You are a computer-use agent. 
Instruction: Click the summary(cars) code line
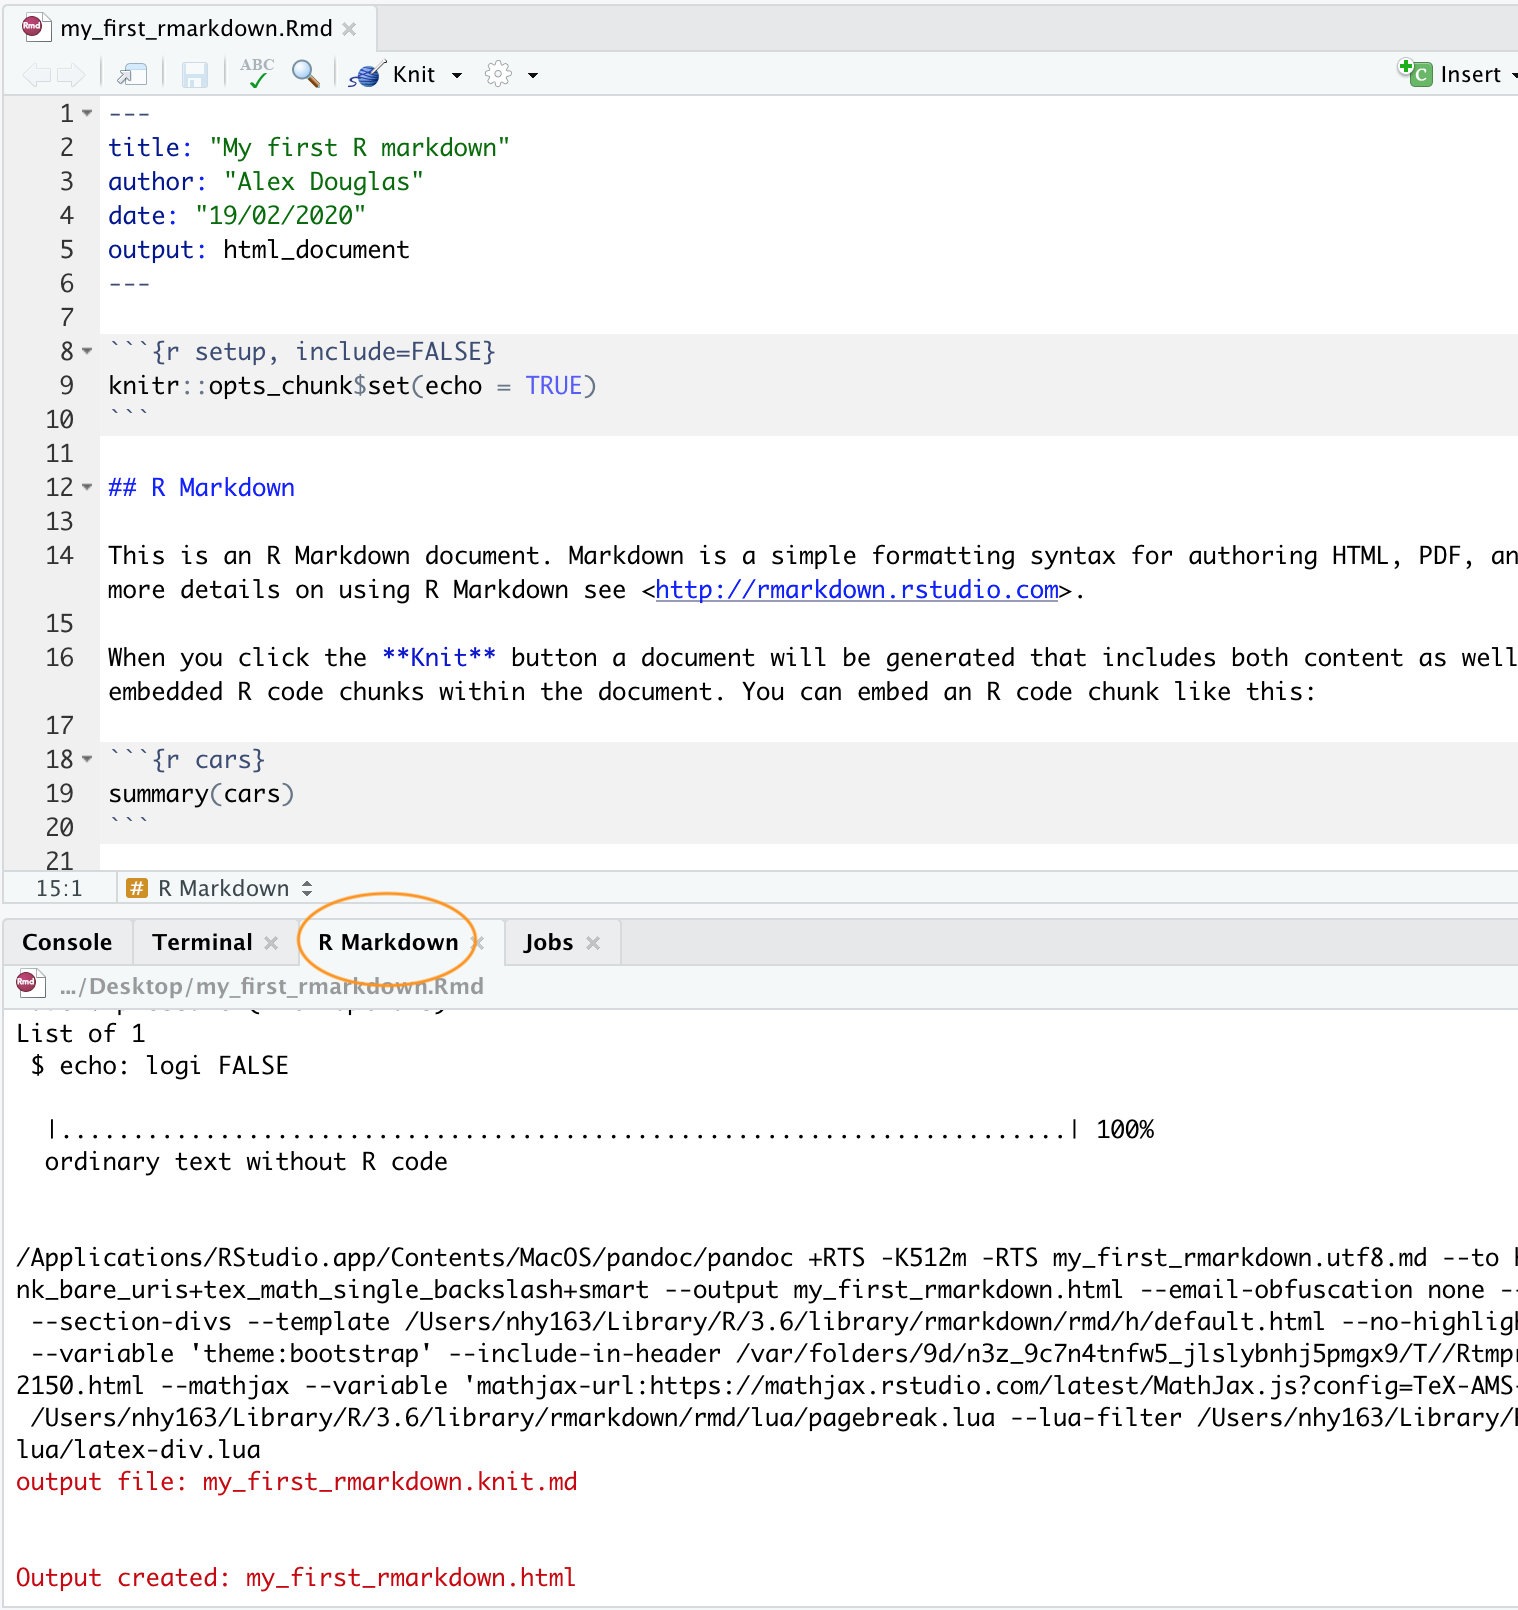tap(201, 793)
